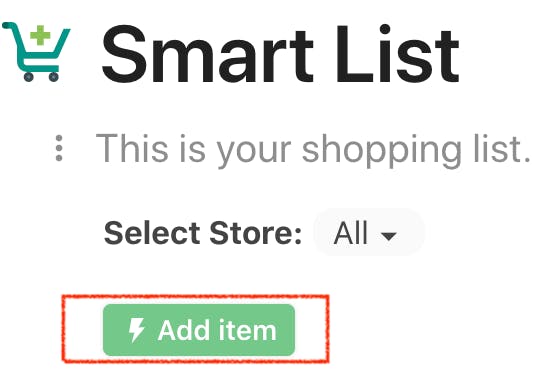
Task: Click the dropdown arrow beside All
Action: 389,235
